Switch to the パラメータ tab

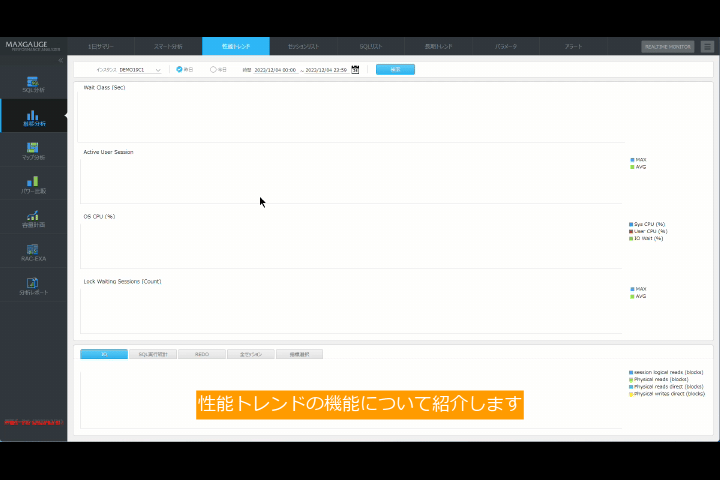click(506, 46)
